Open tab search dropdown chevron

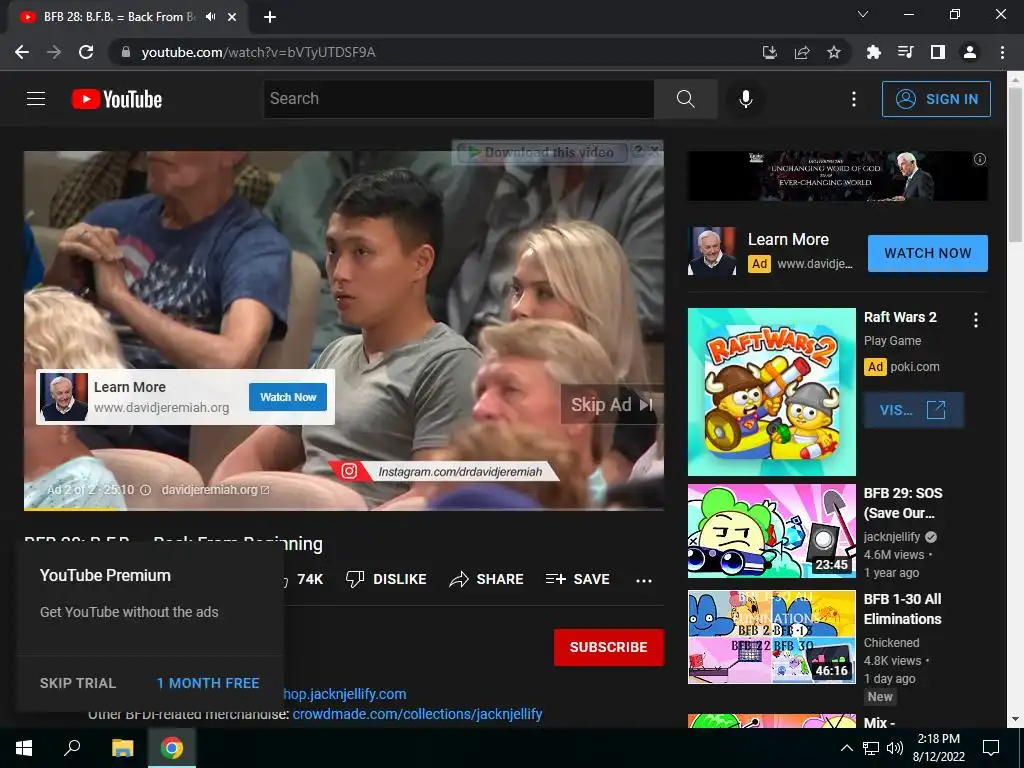coord(863,14)
